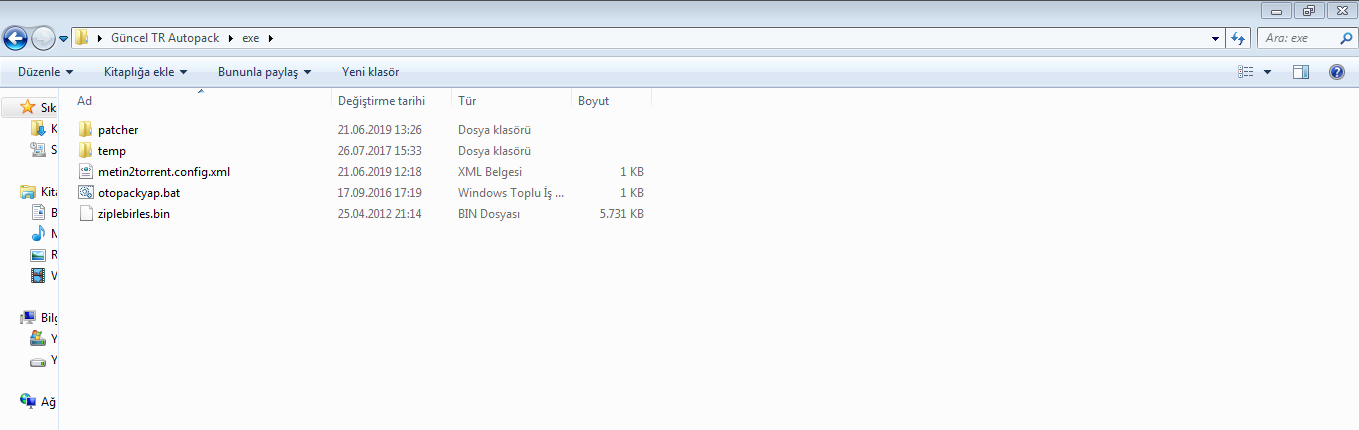Click the Back navigation arrow button
The height and width of the screenshot is (430, 1359).
click(16, 38)
